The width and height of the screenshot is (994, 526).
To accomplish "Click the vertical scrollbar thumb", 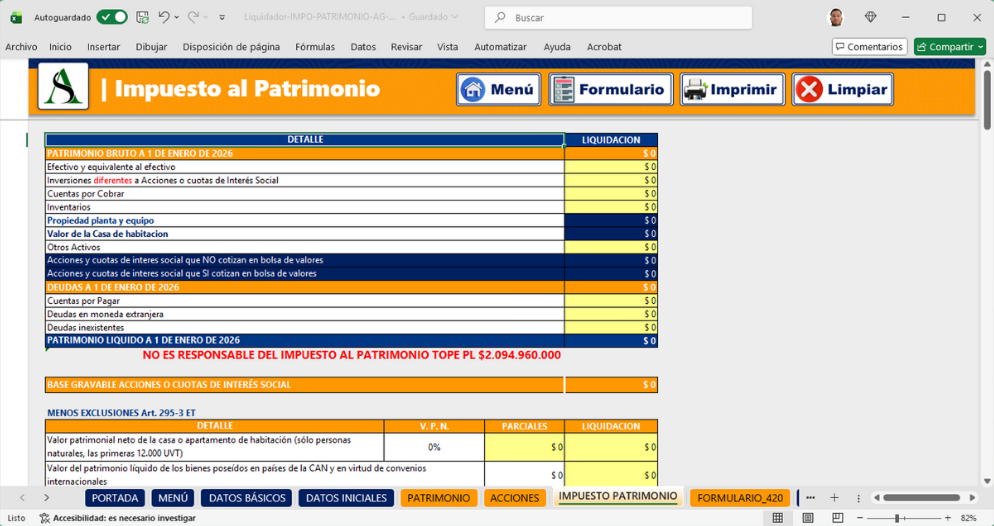I will [987, 100].
